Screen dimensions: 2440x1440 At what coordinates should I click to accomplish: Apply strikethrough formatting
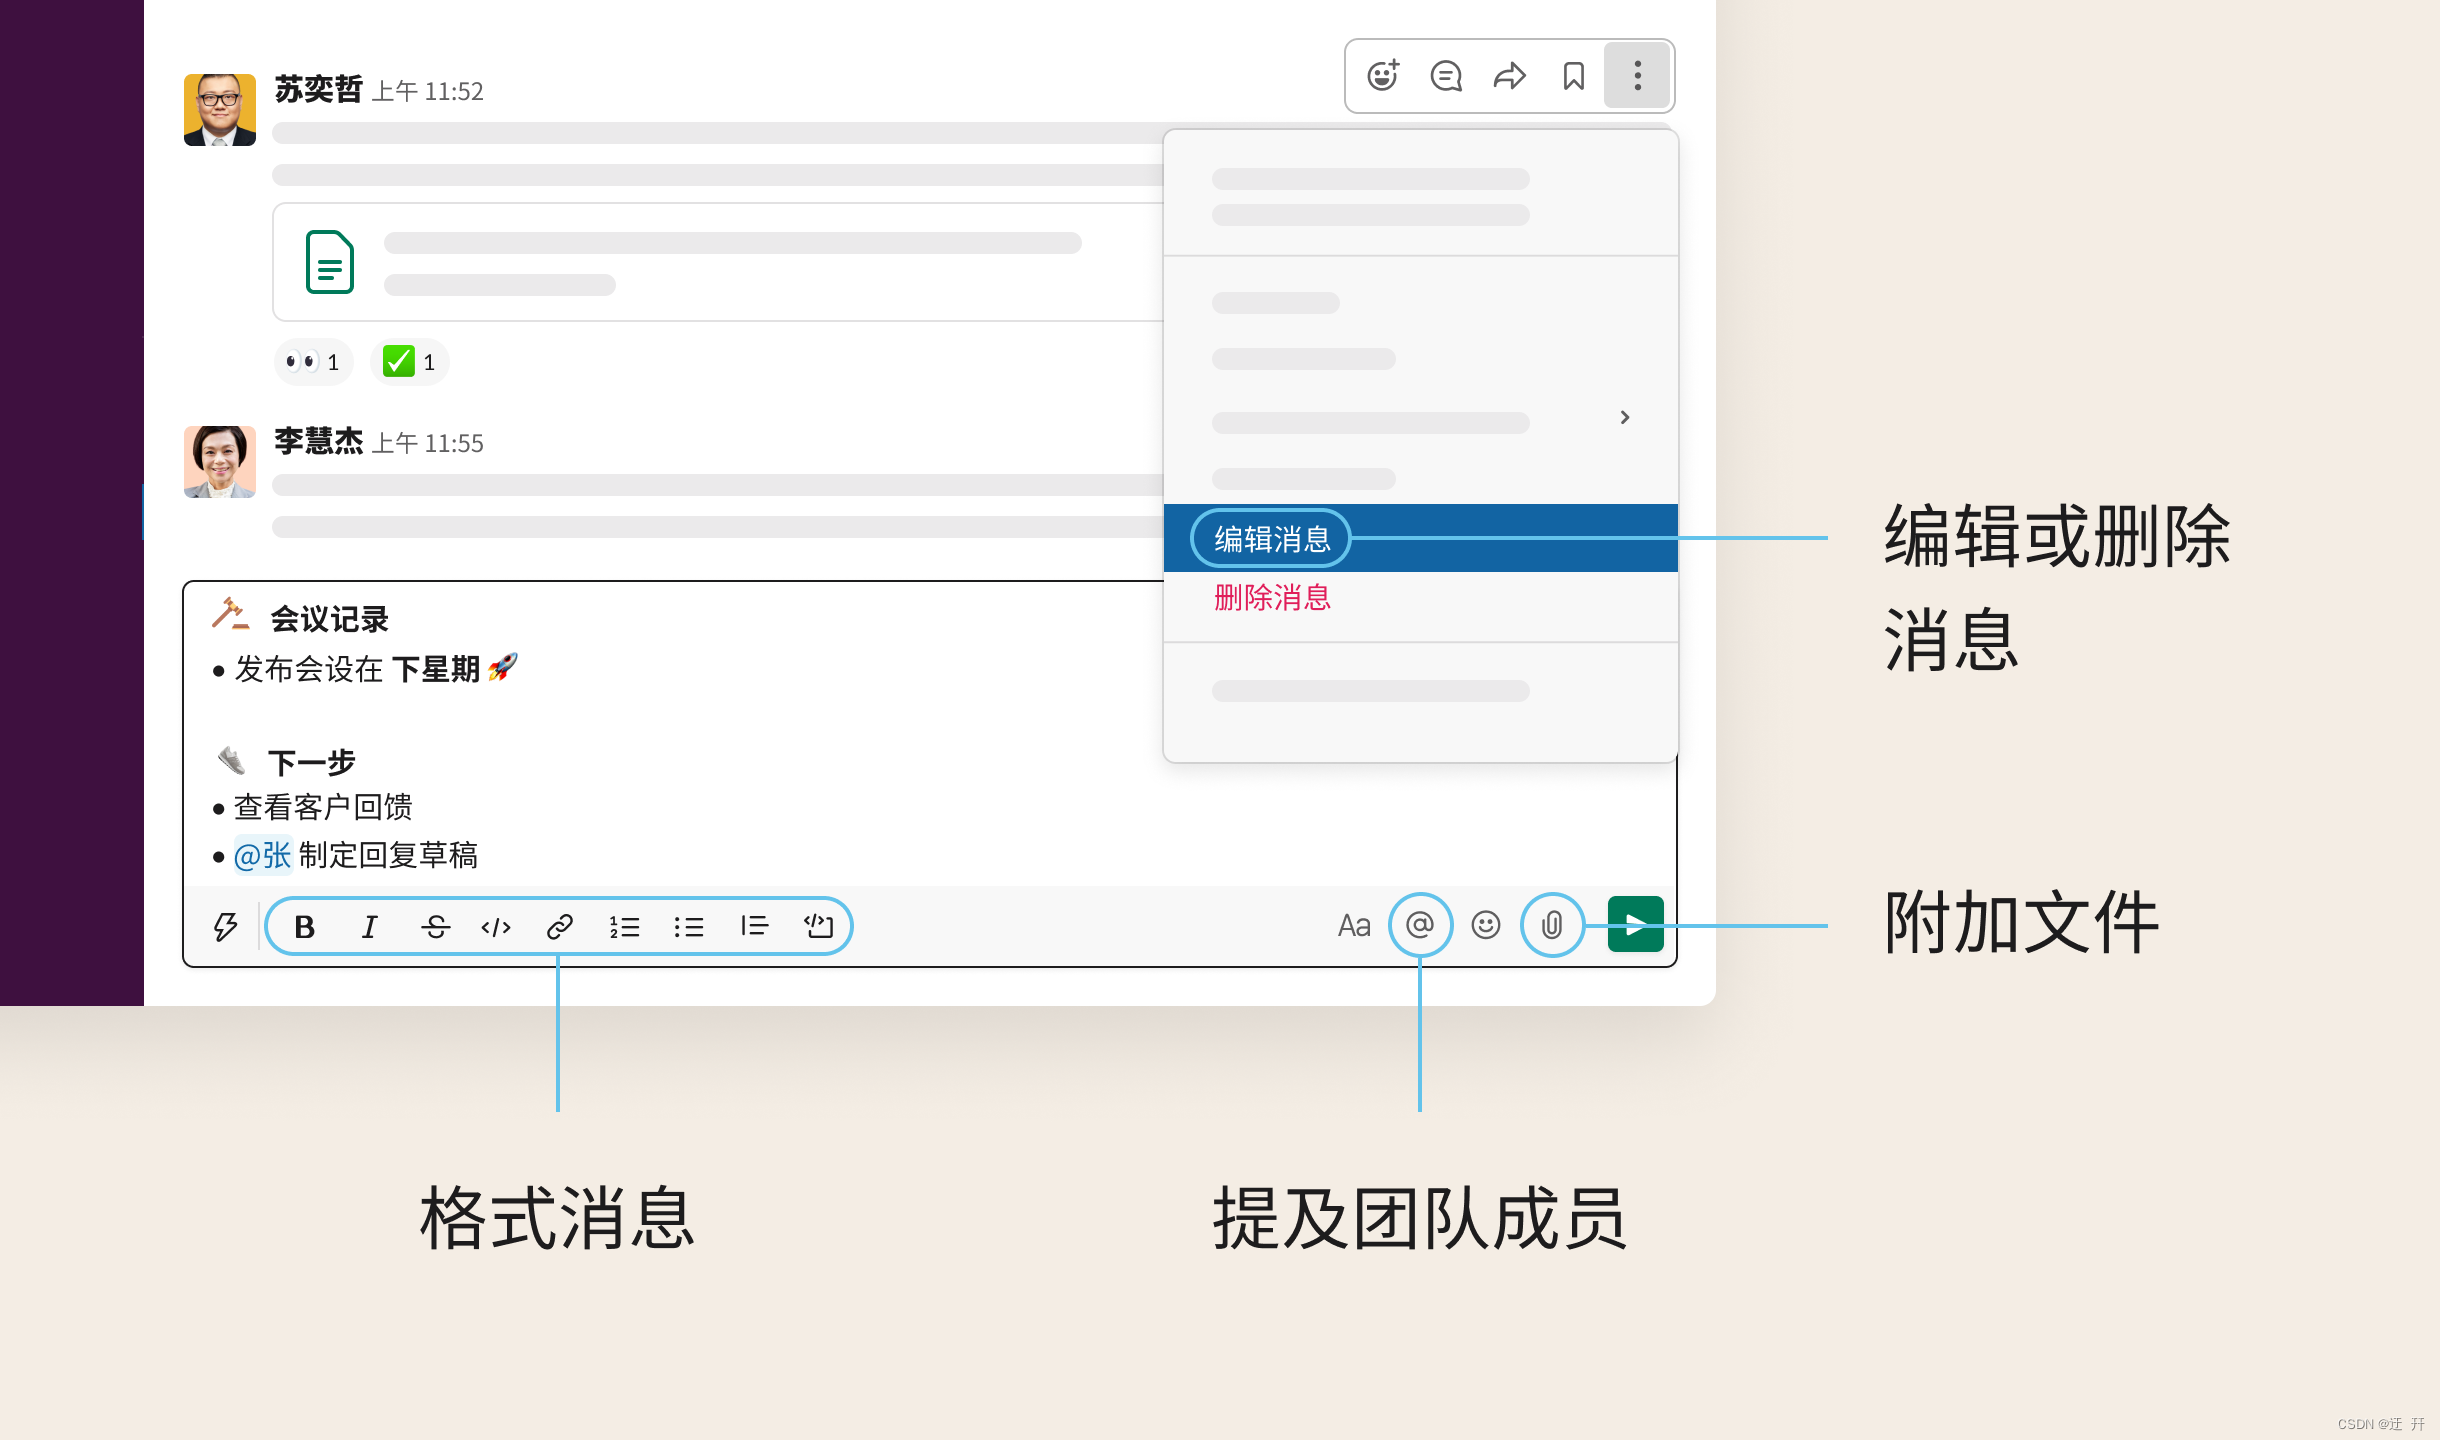[x=435, y=927]
